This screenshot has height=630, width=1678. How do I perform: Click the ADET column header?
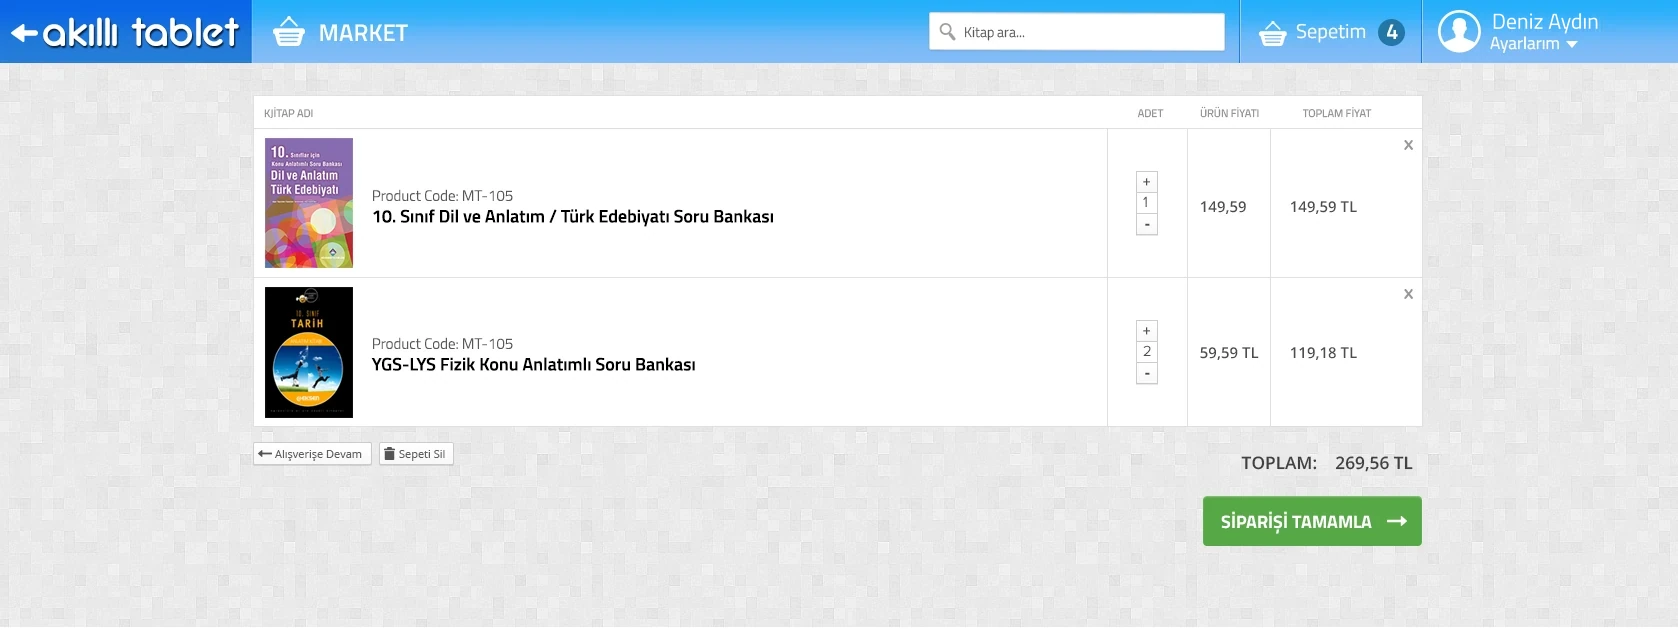(x=1150, y=113)
